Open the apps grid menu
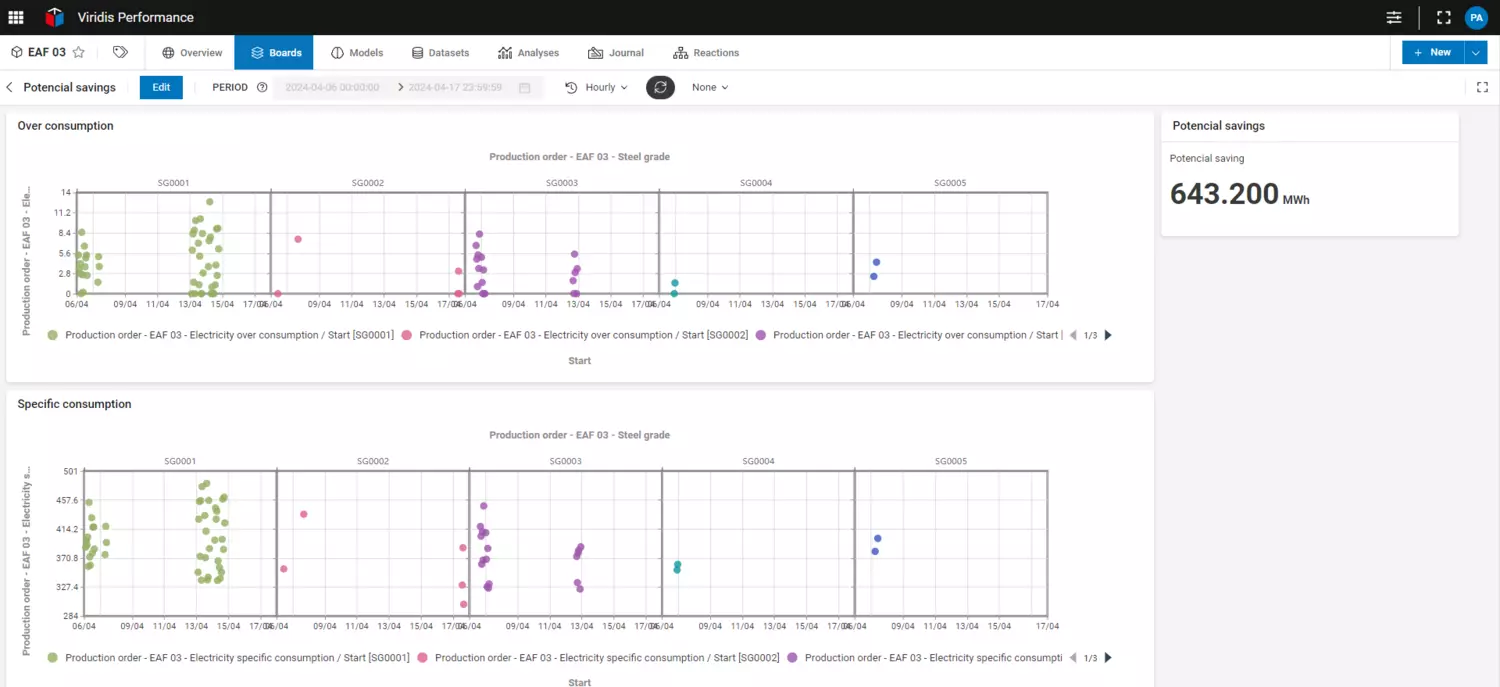The width and height of the screenshot is (1500, 687). pos(16,17)
